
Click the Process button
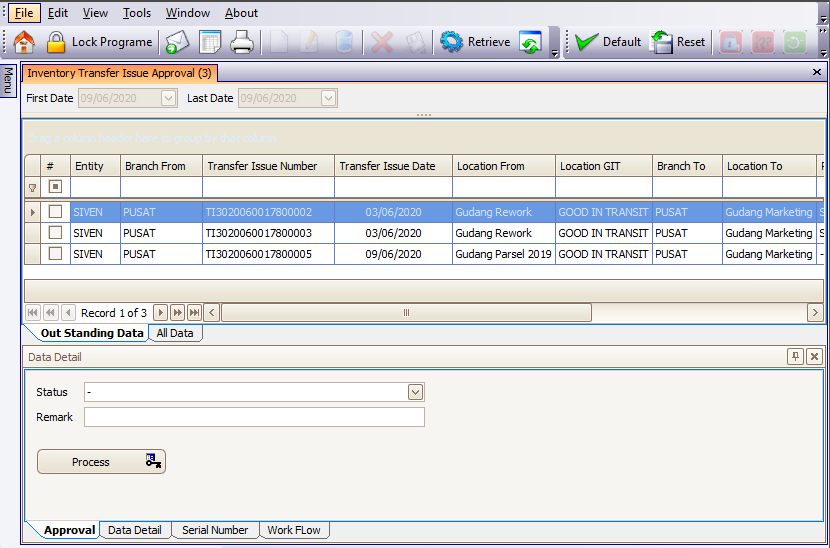pyautogui.click(x=101, y=462)
